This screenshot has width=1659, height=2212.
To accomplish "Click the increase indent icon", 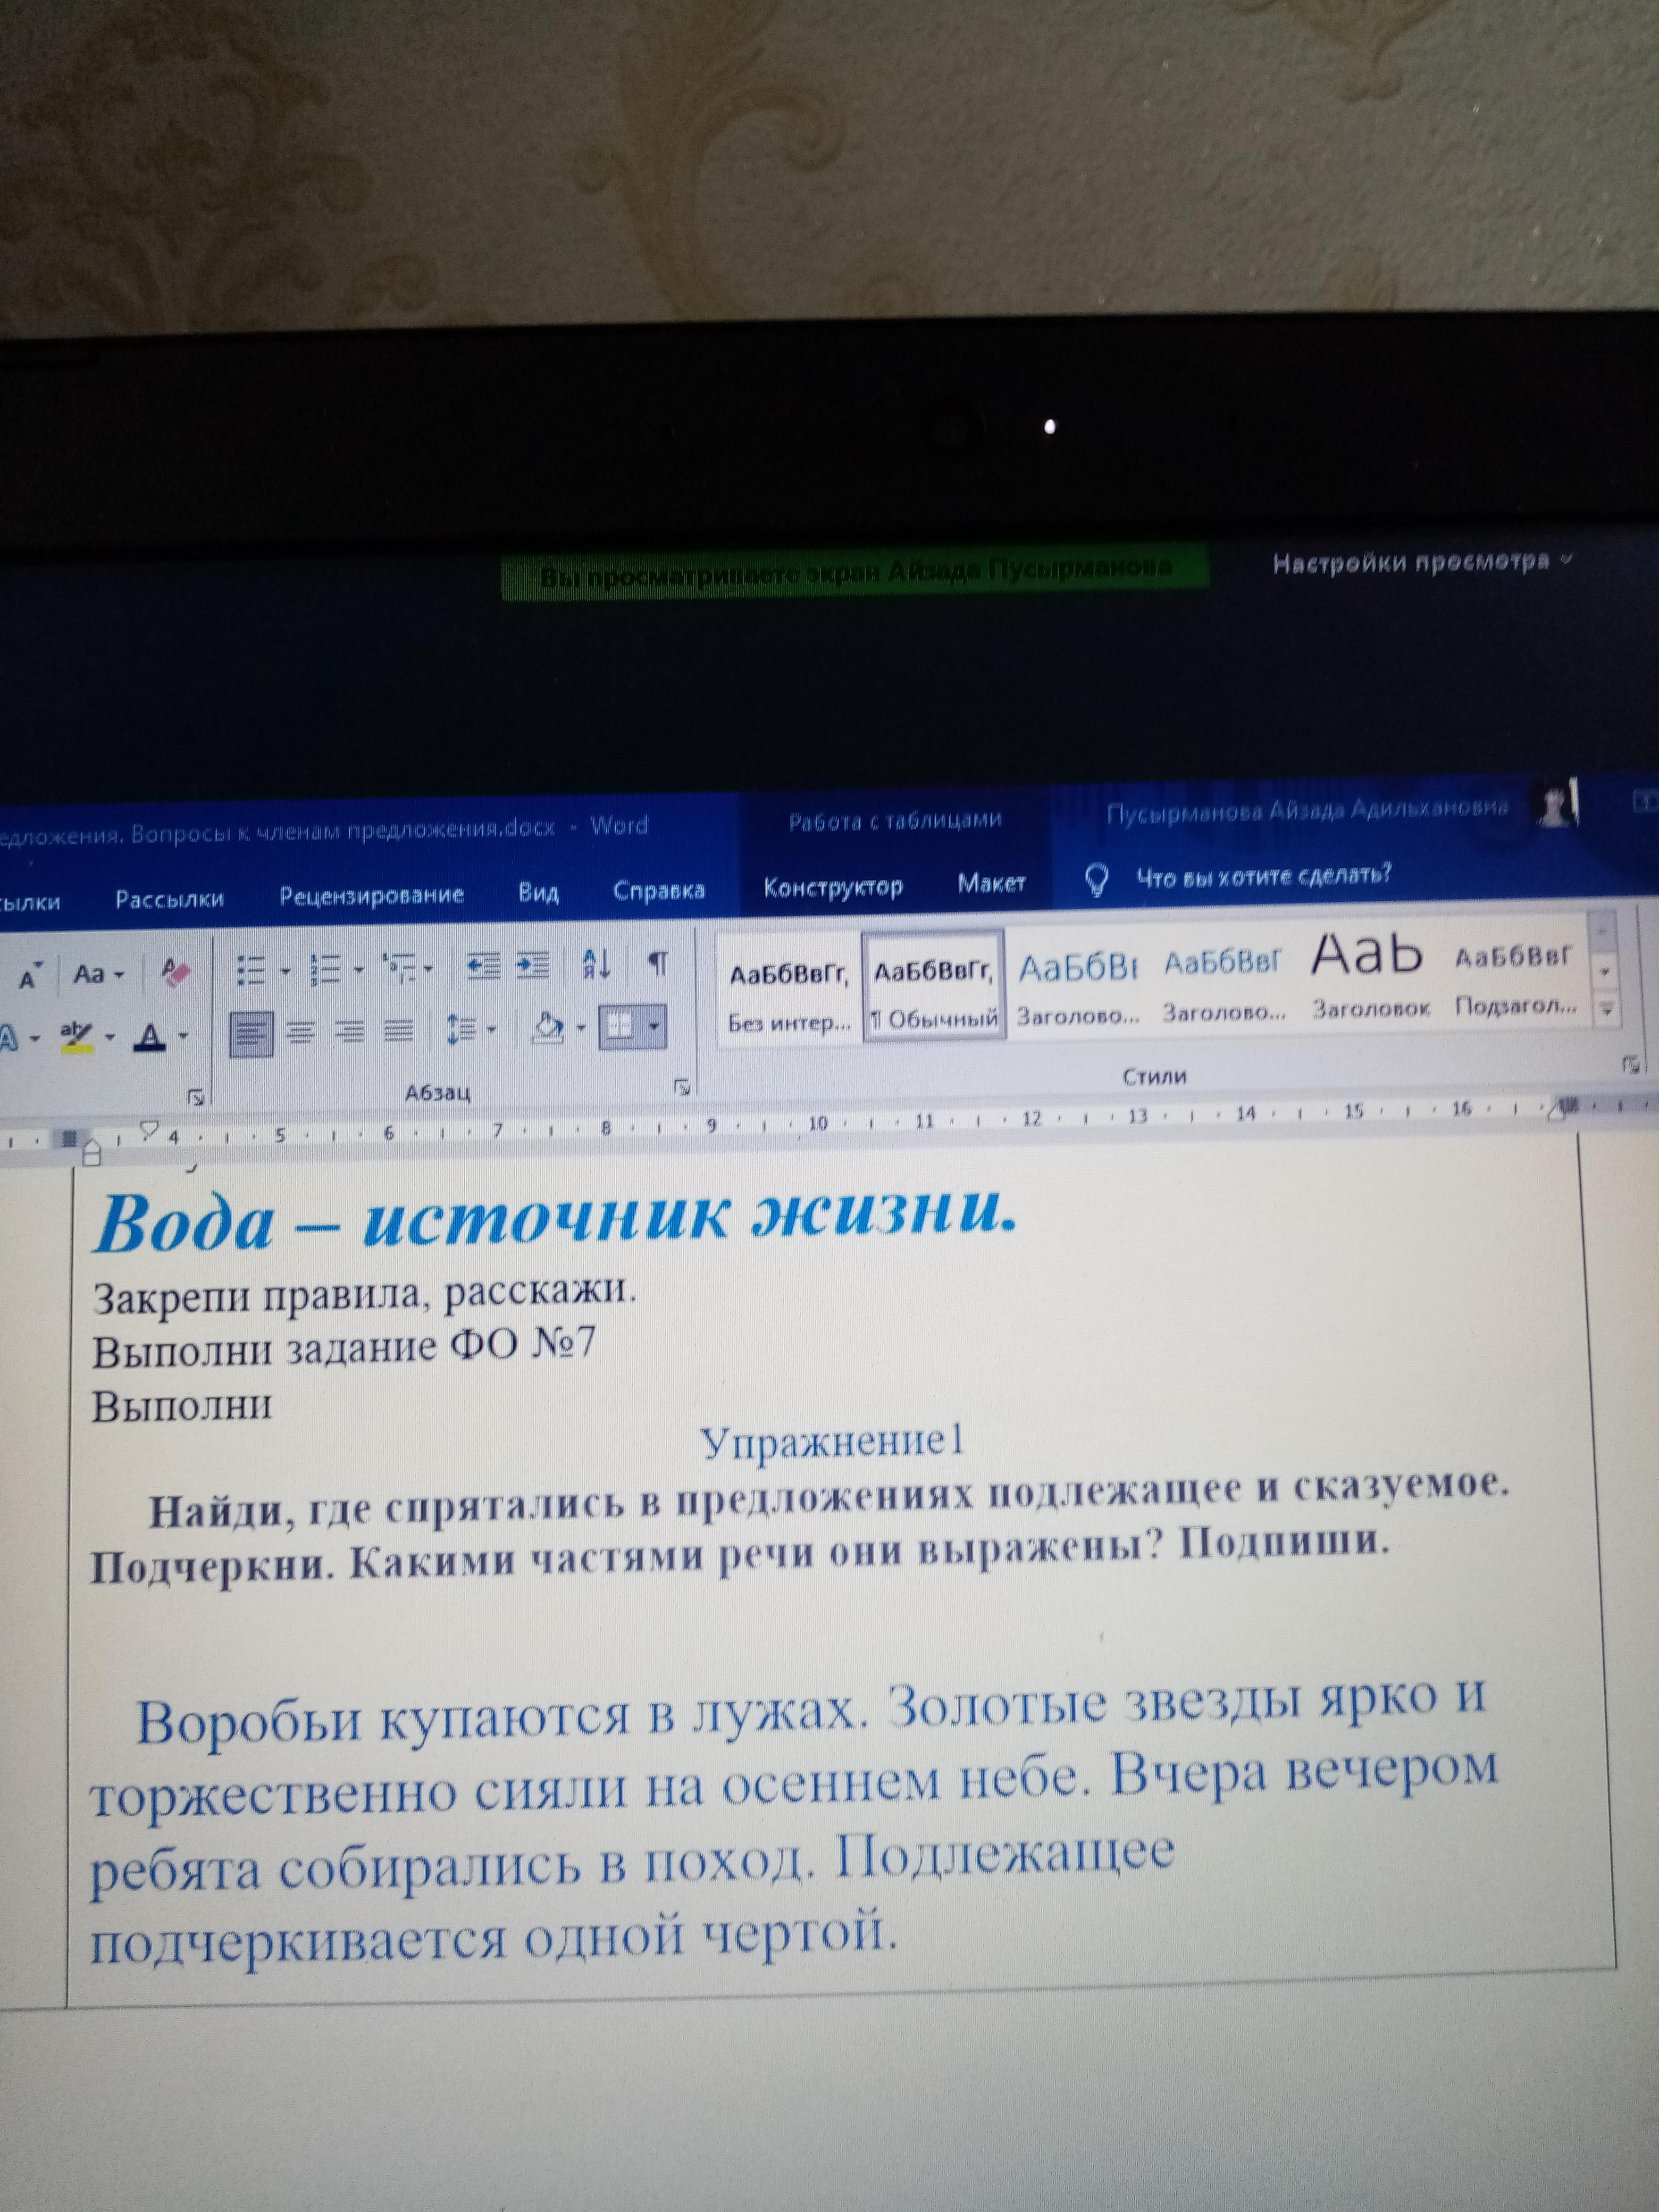I will click(533, 966).
